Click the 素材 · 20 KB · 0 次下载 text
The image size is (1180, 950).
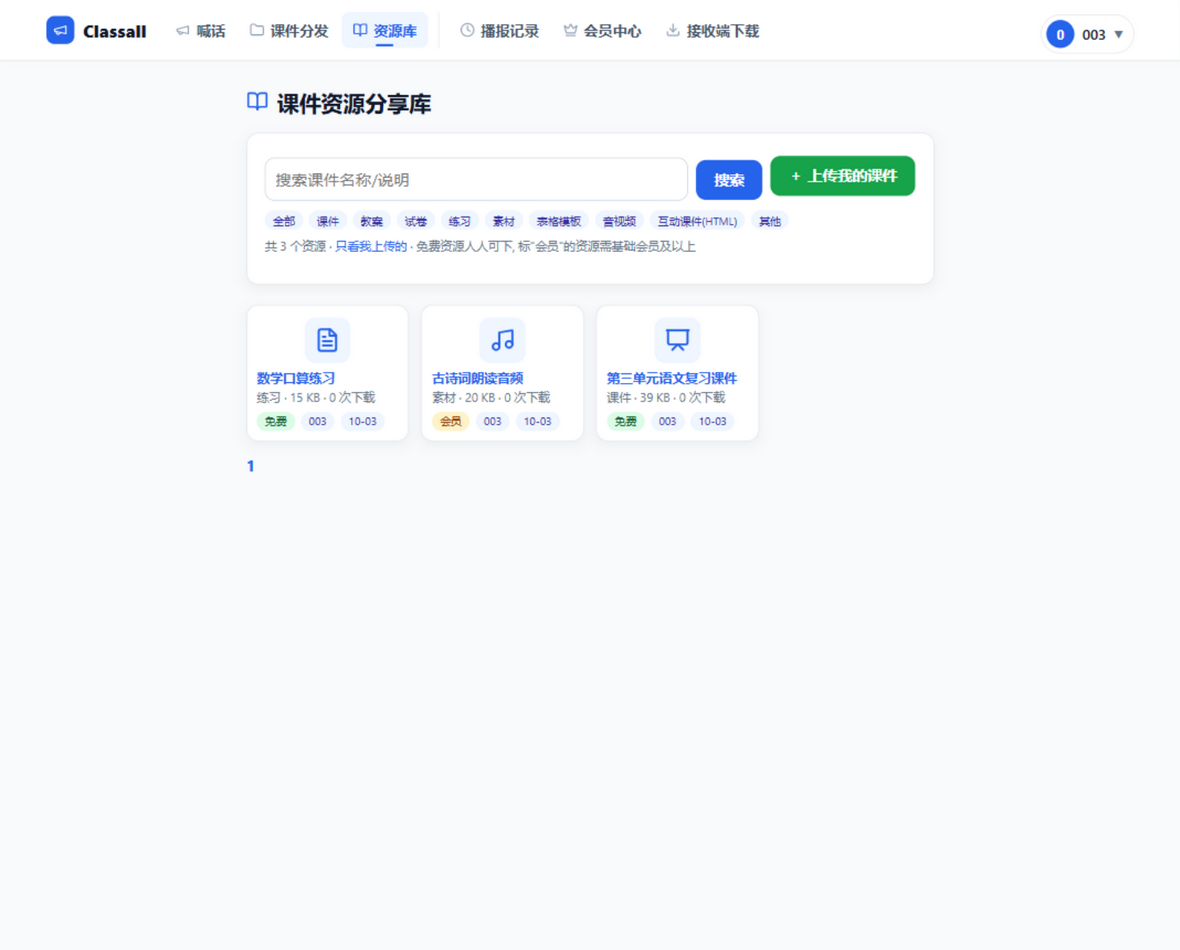coord(491,397)
